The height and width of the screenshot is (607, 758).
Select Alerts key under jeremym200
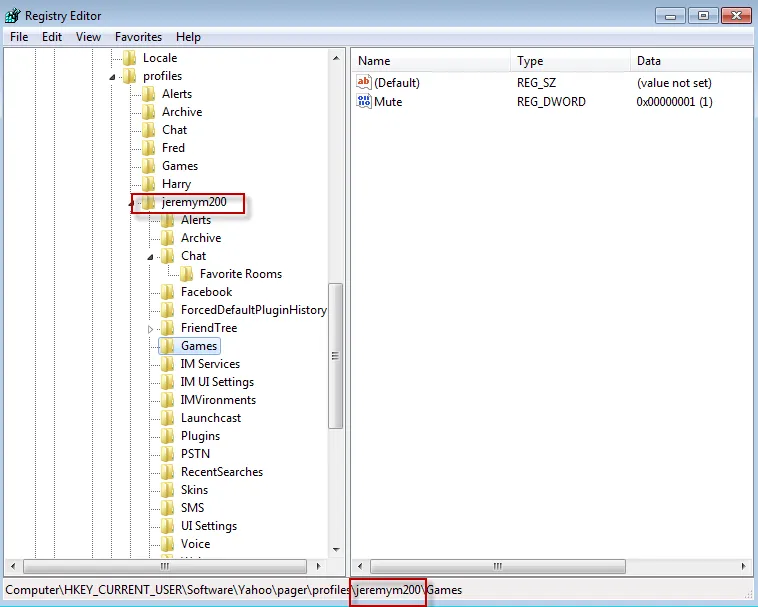pos(196,220)
